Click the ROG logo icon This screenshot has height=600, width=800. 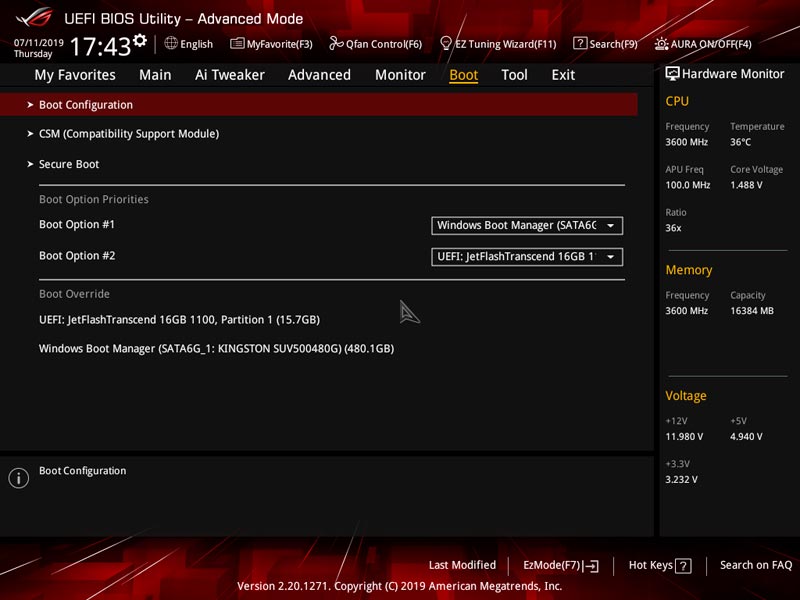click(x=34, y=17)
